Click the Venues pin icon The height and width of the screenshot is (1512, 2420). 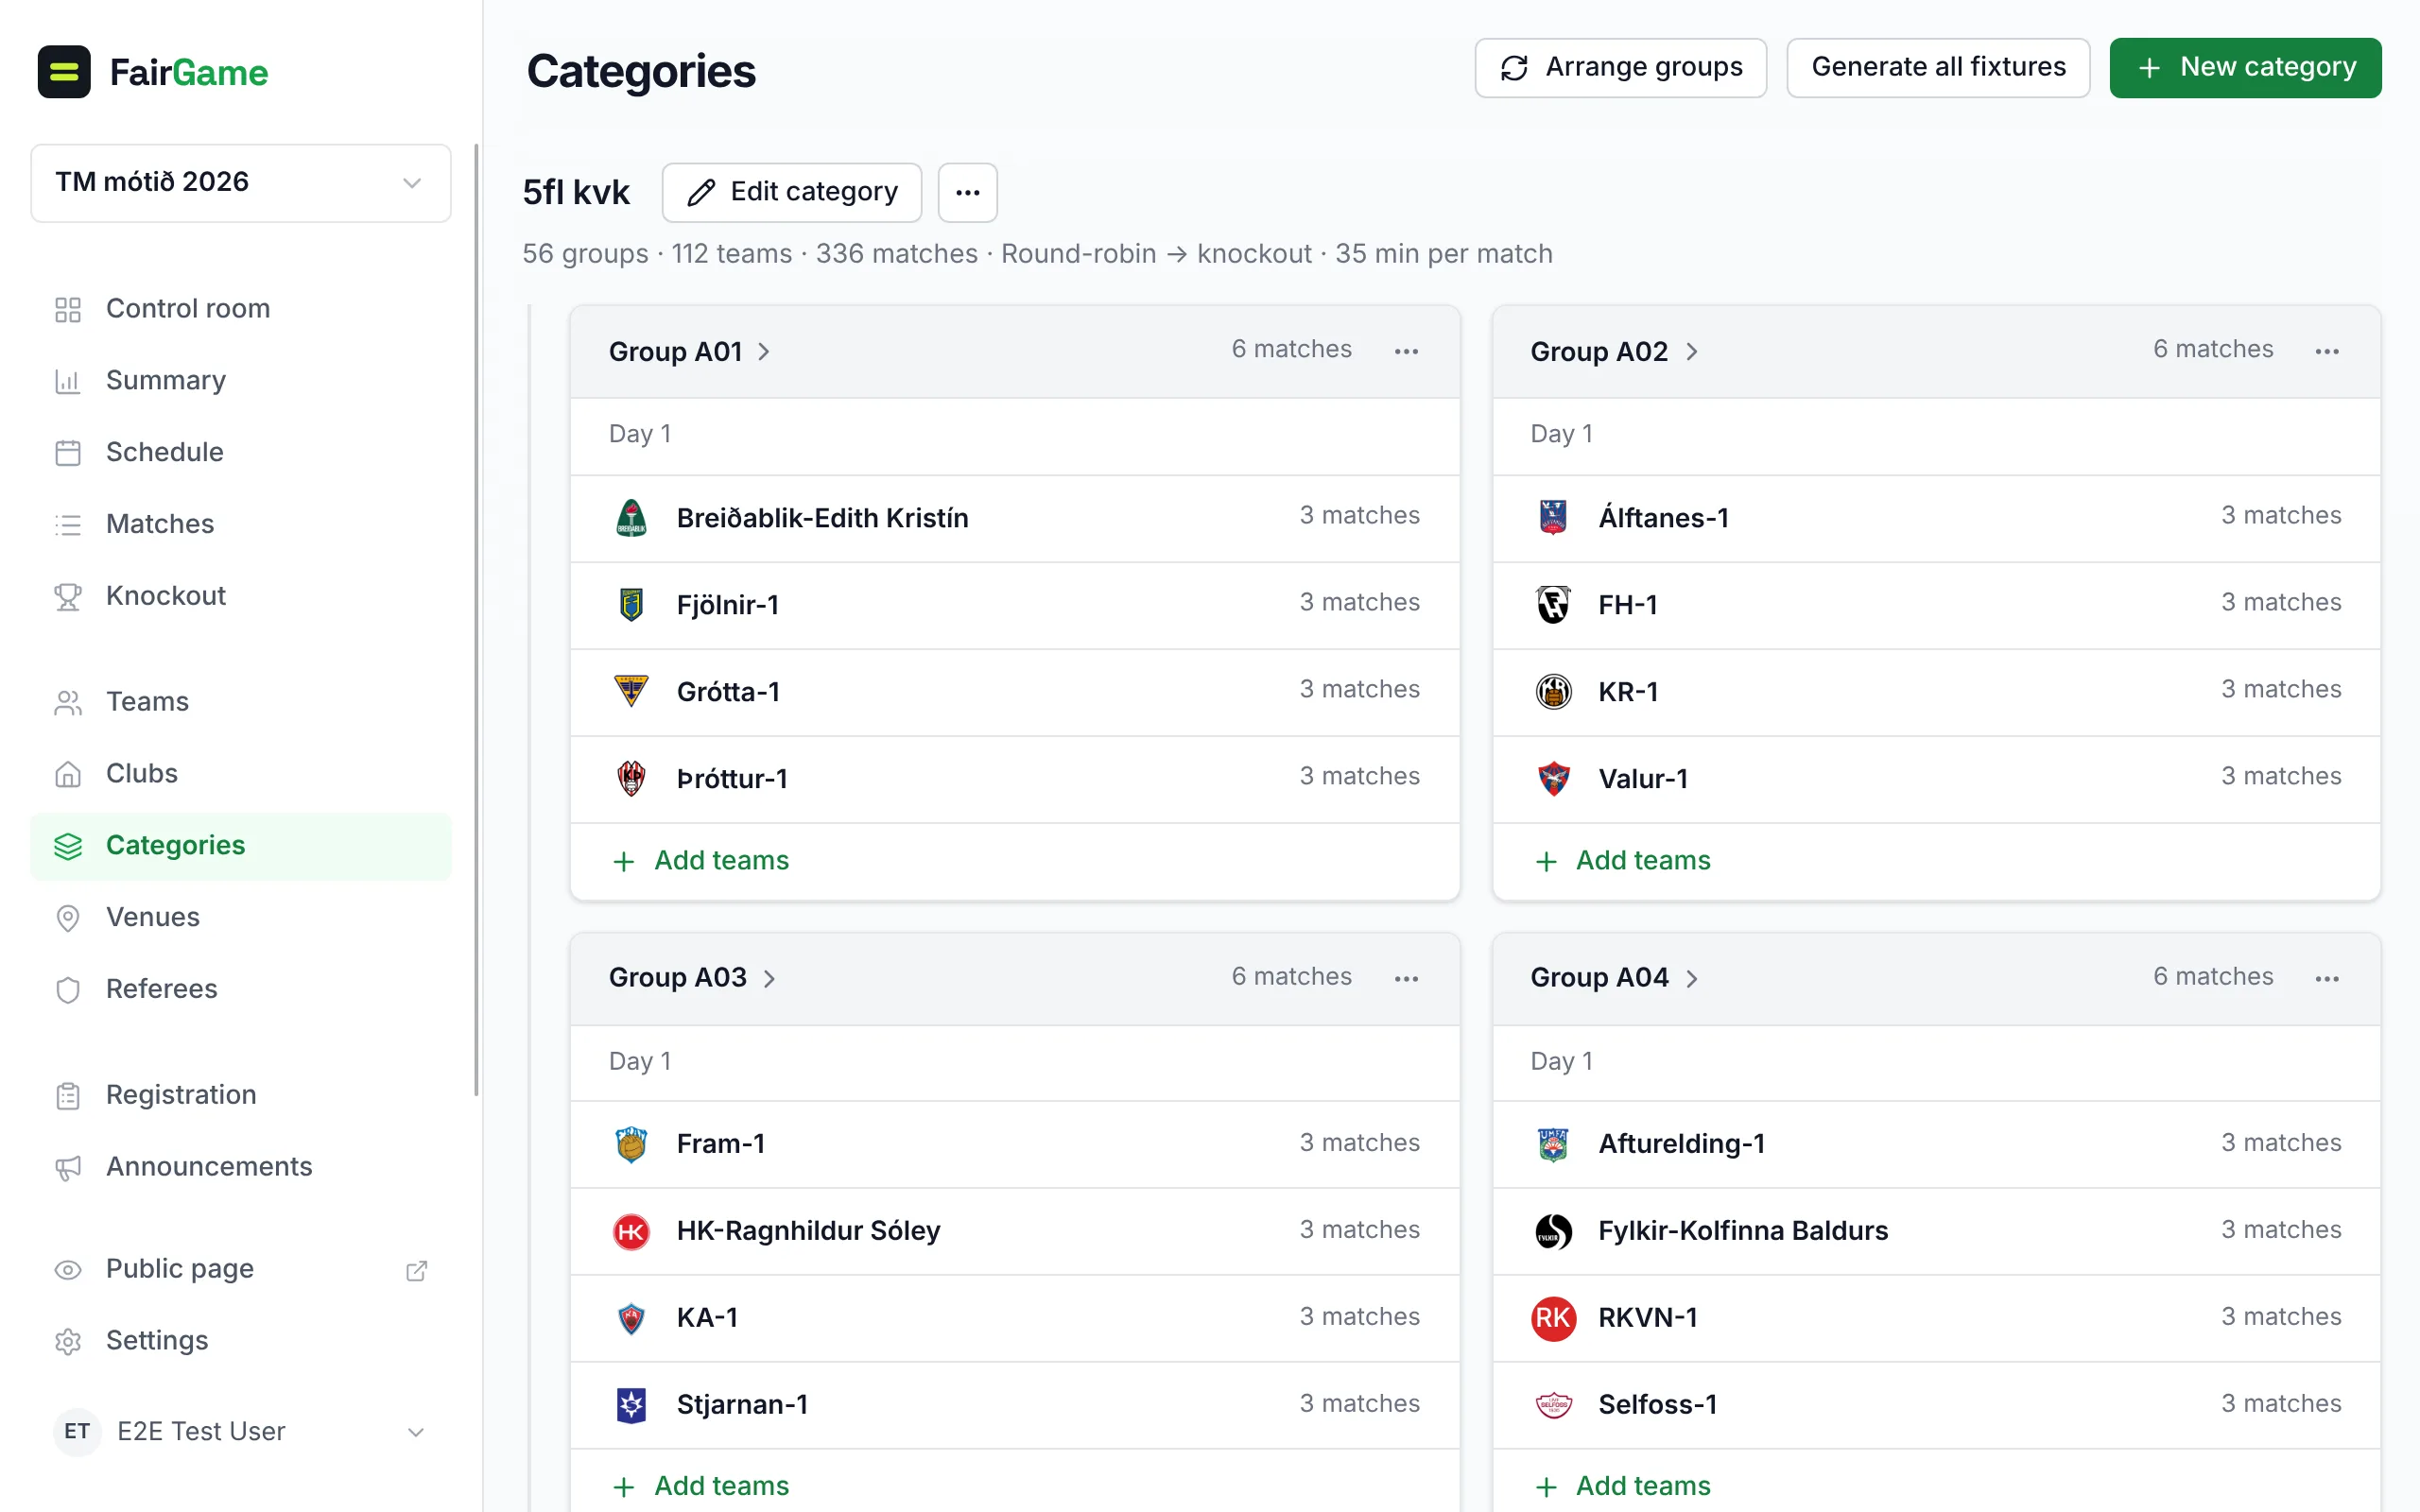[x=68, y=918]
